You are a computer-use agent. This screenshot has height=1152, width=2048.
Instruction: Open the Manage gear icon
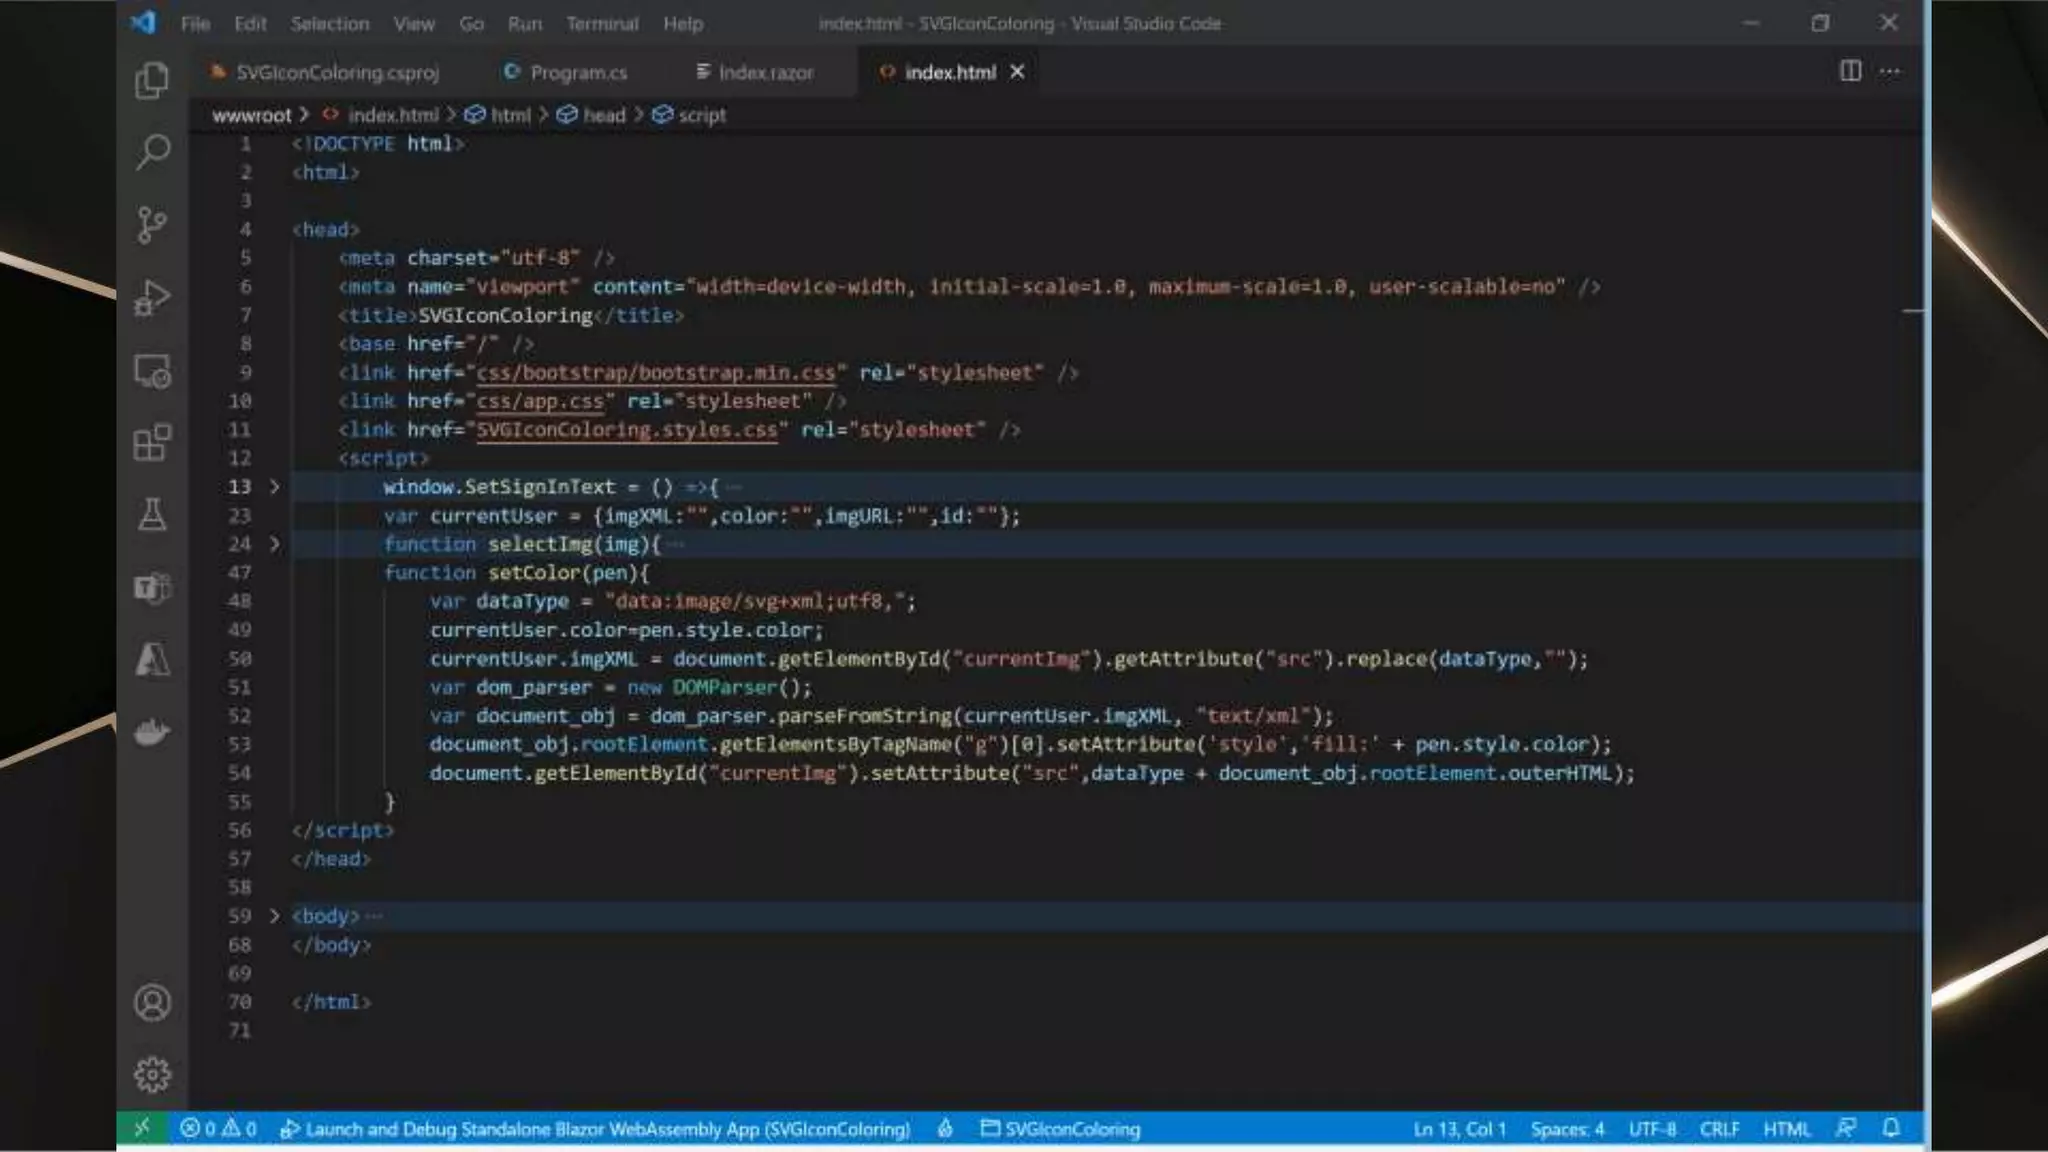152,1075
